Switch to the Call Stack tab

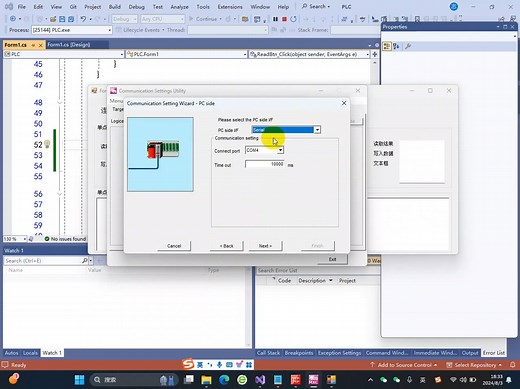pyautogui.click(x=268, y=353)
